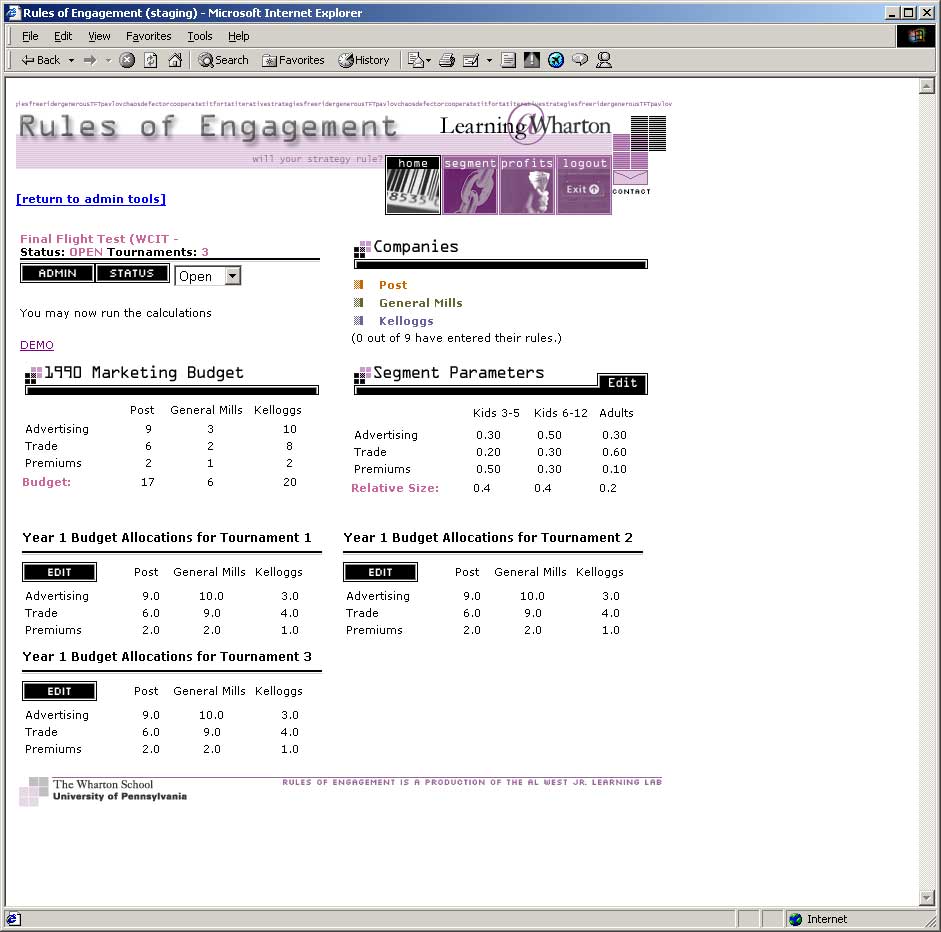Open the Search toolbar button
The image size is (941, 932).
coord(223,60)
